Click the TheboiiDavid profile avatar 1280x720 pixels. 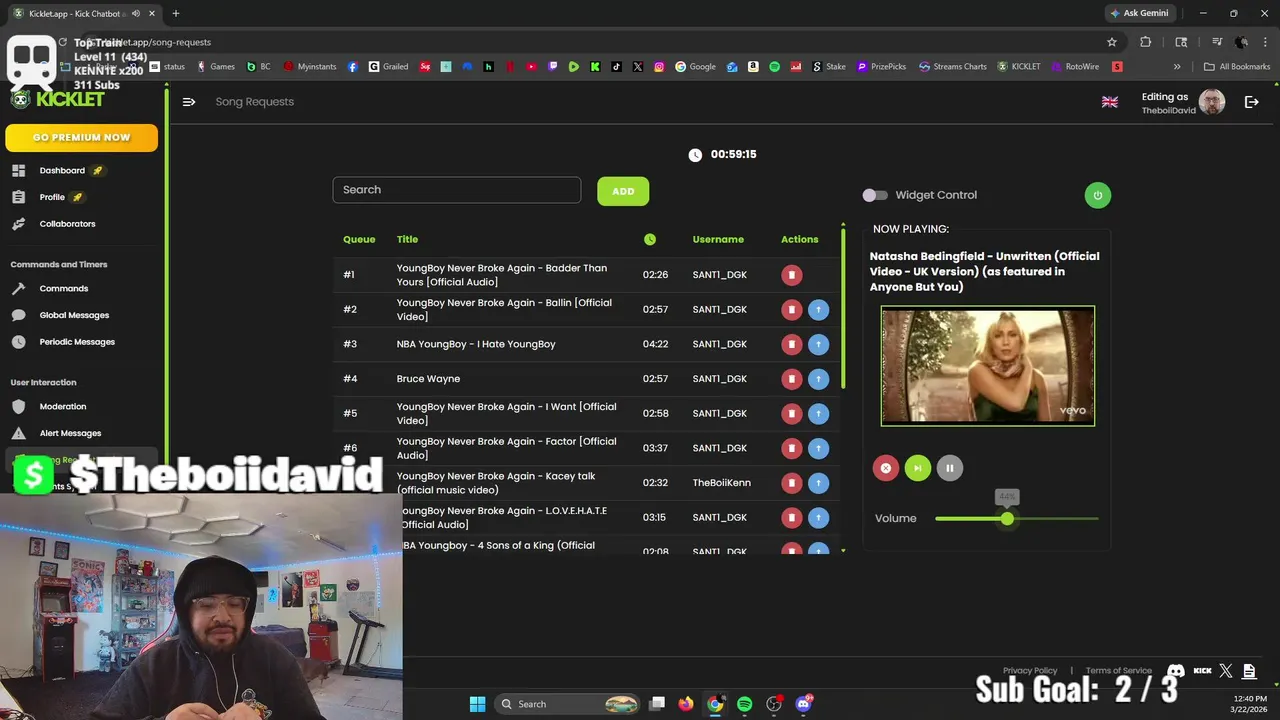click(1212, 102)
